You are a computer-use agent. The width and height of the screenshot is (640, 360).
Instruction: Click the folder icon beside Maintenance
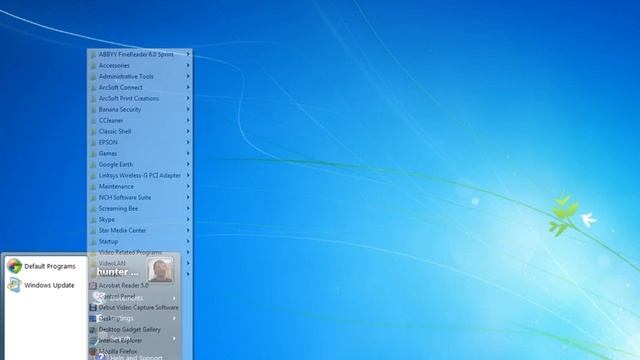[93, 187]
